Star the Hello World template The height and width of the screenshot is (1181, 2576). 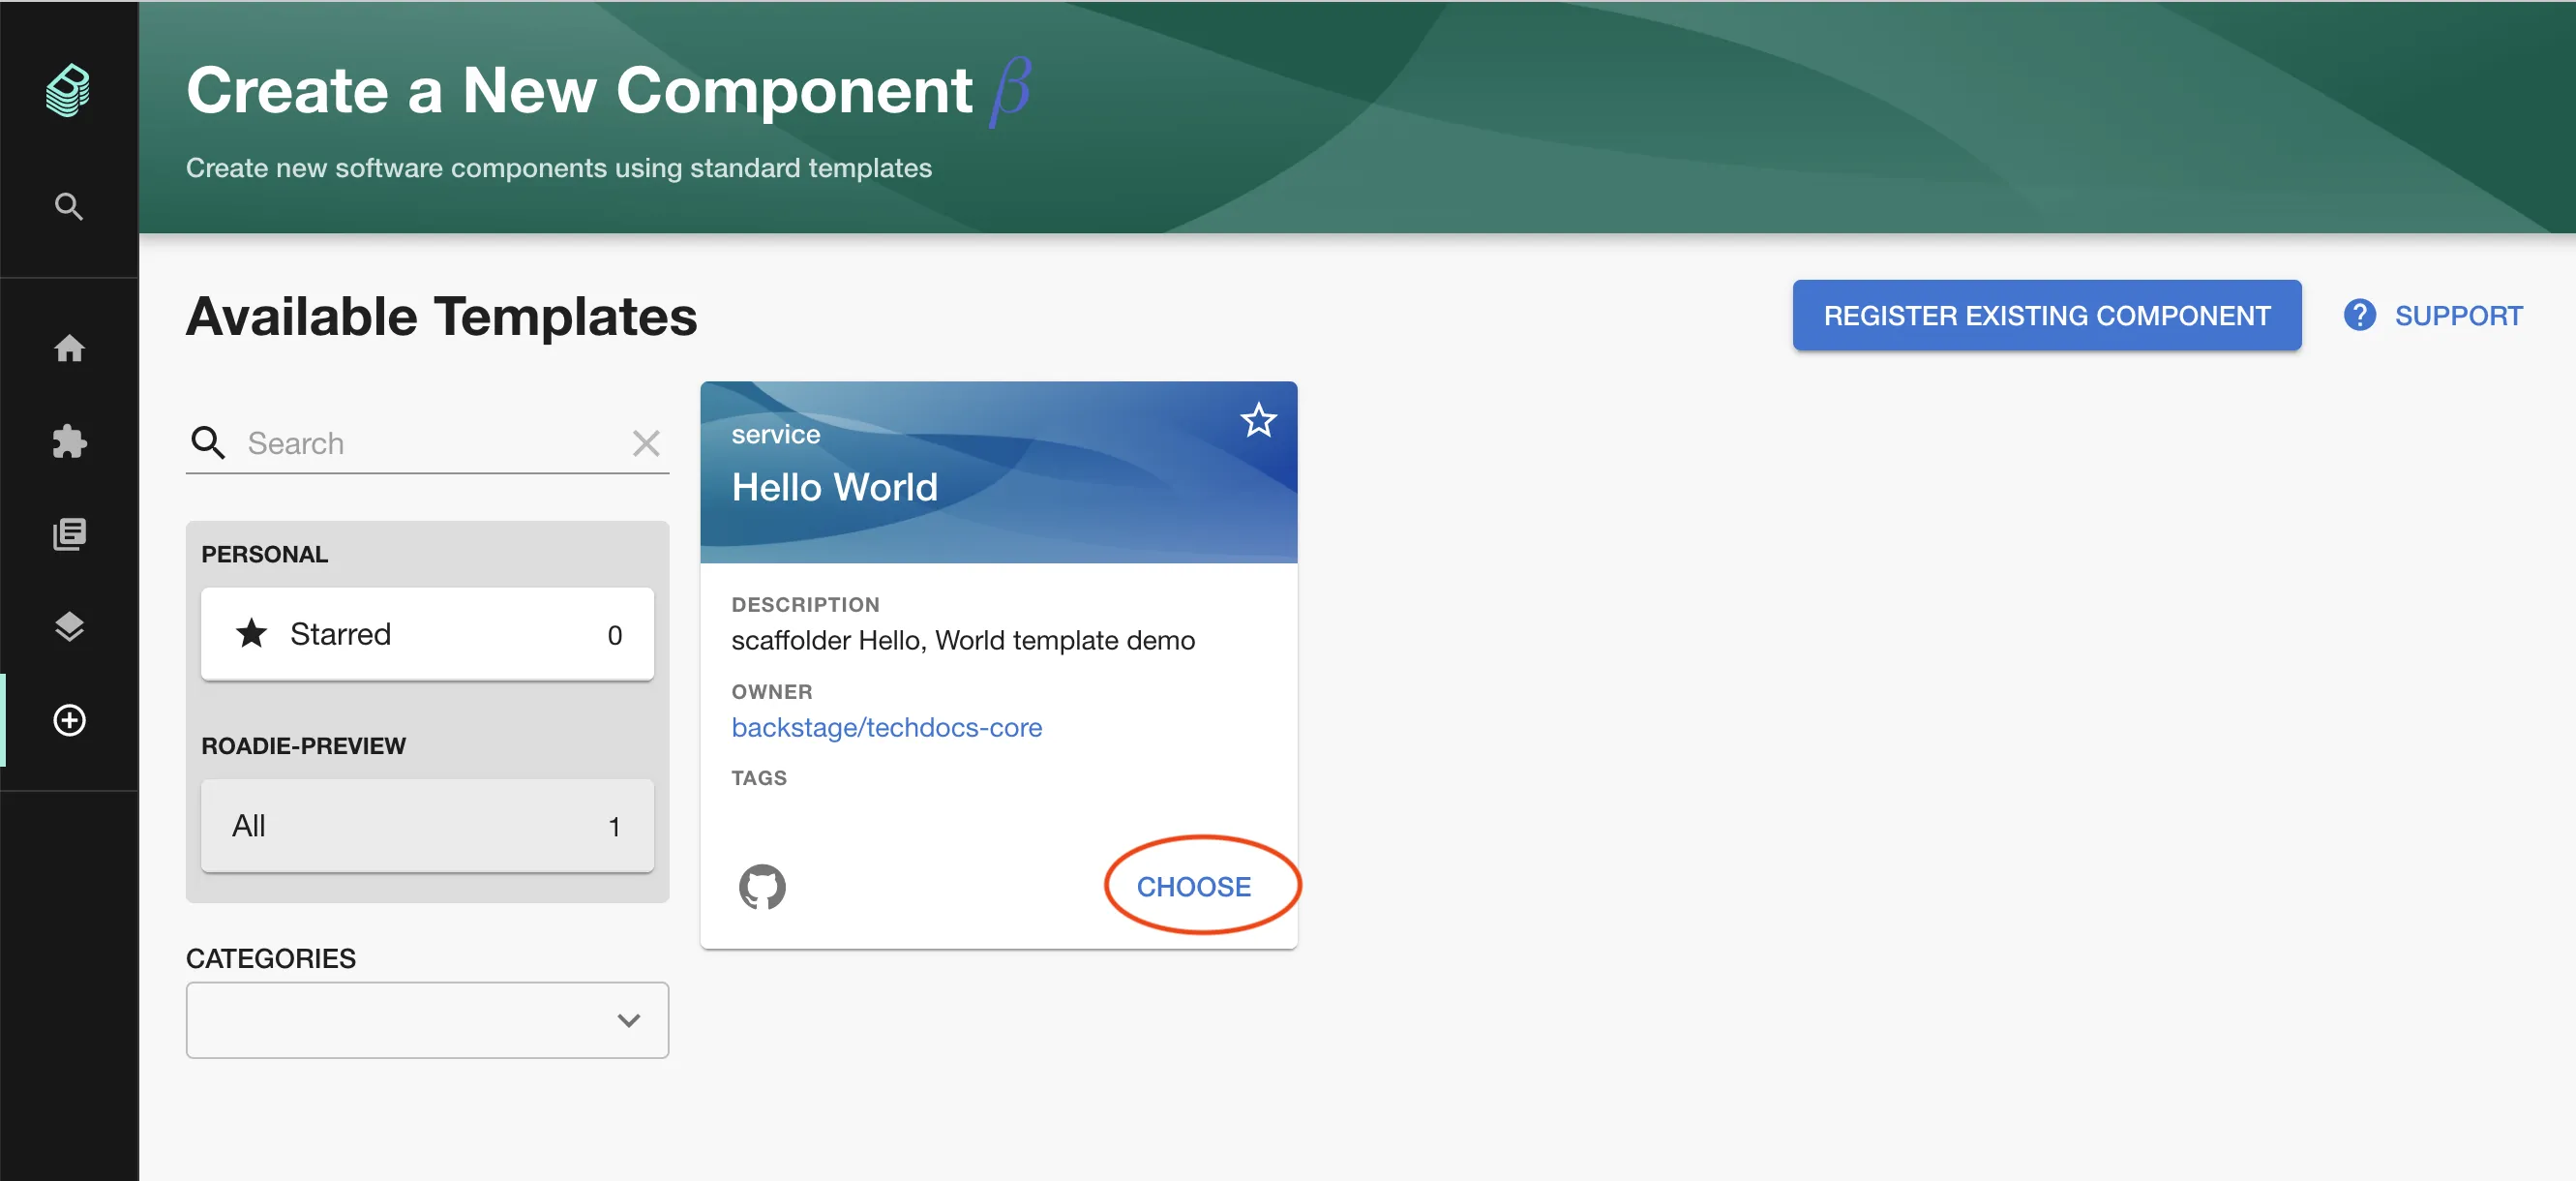(1258, 420)
